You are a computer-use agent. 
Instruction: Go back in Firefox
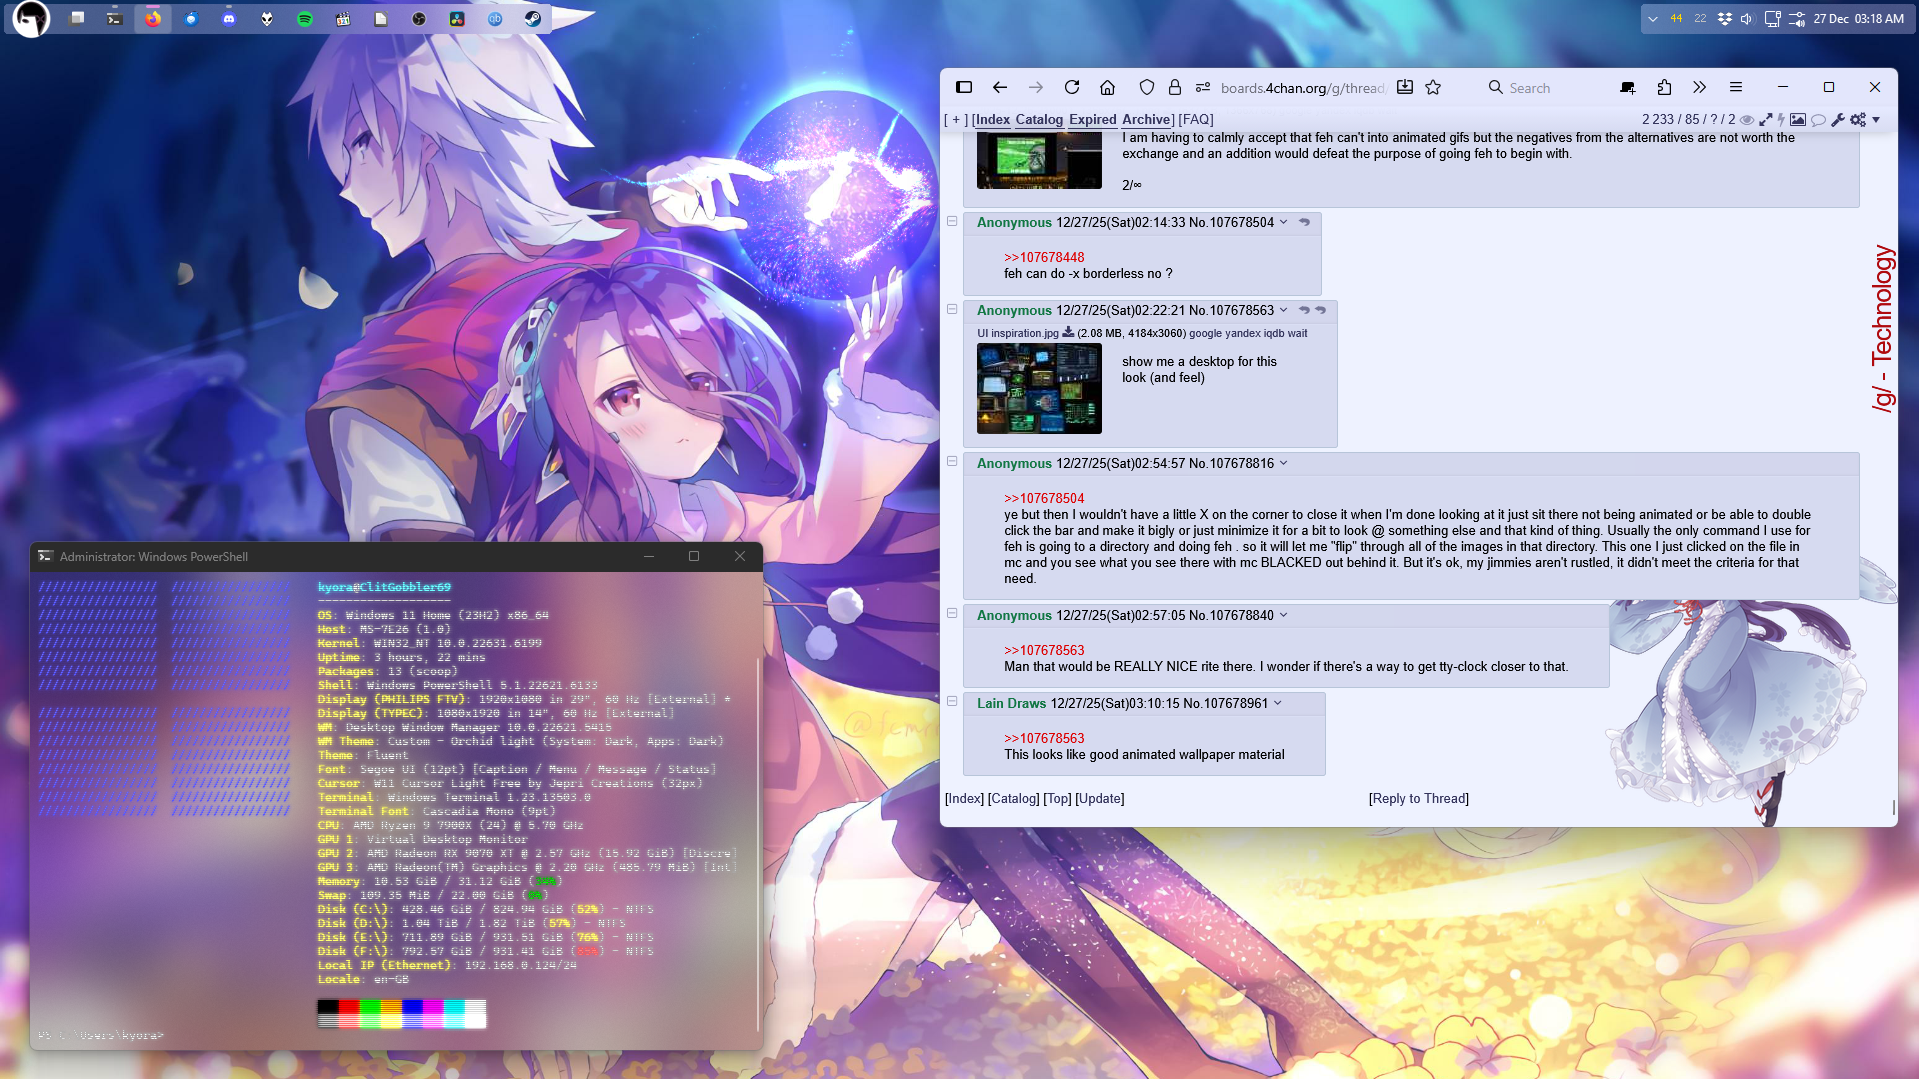tap(1000, 88)
